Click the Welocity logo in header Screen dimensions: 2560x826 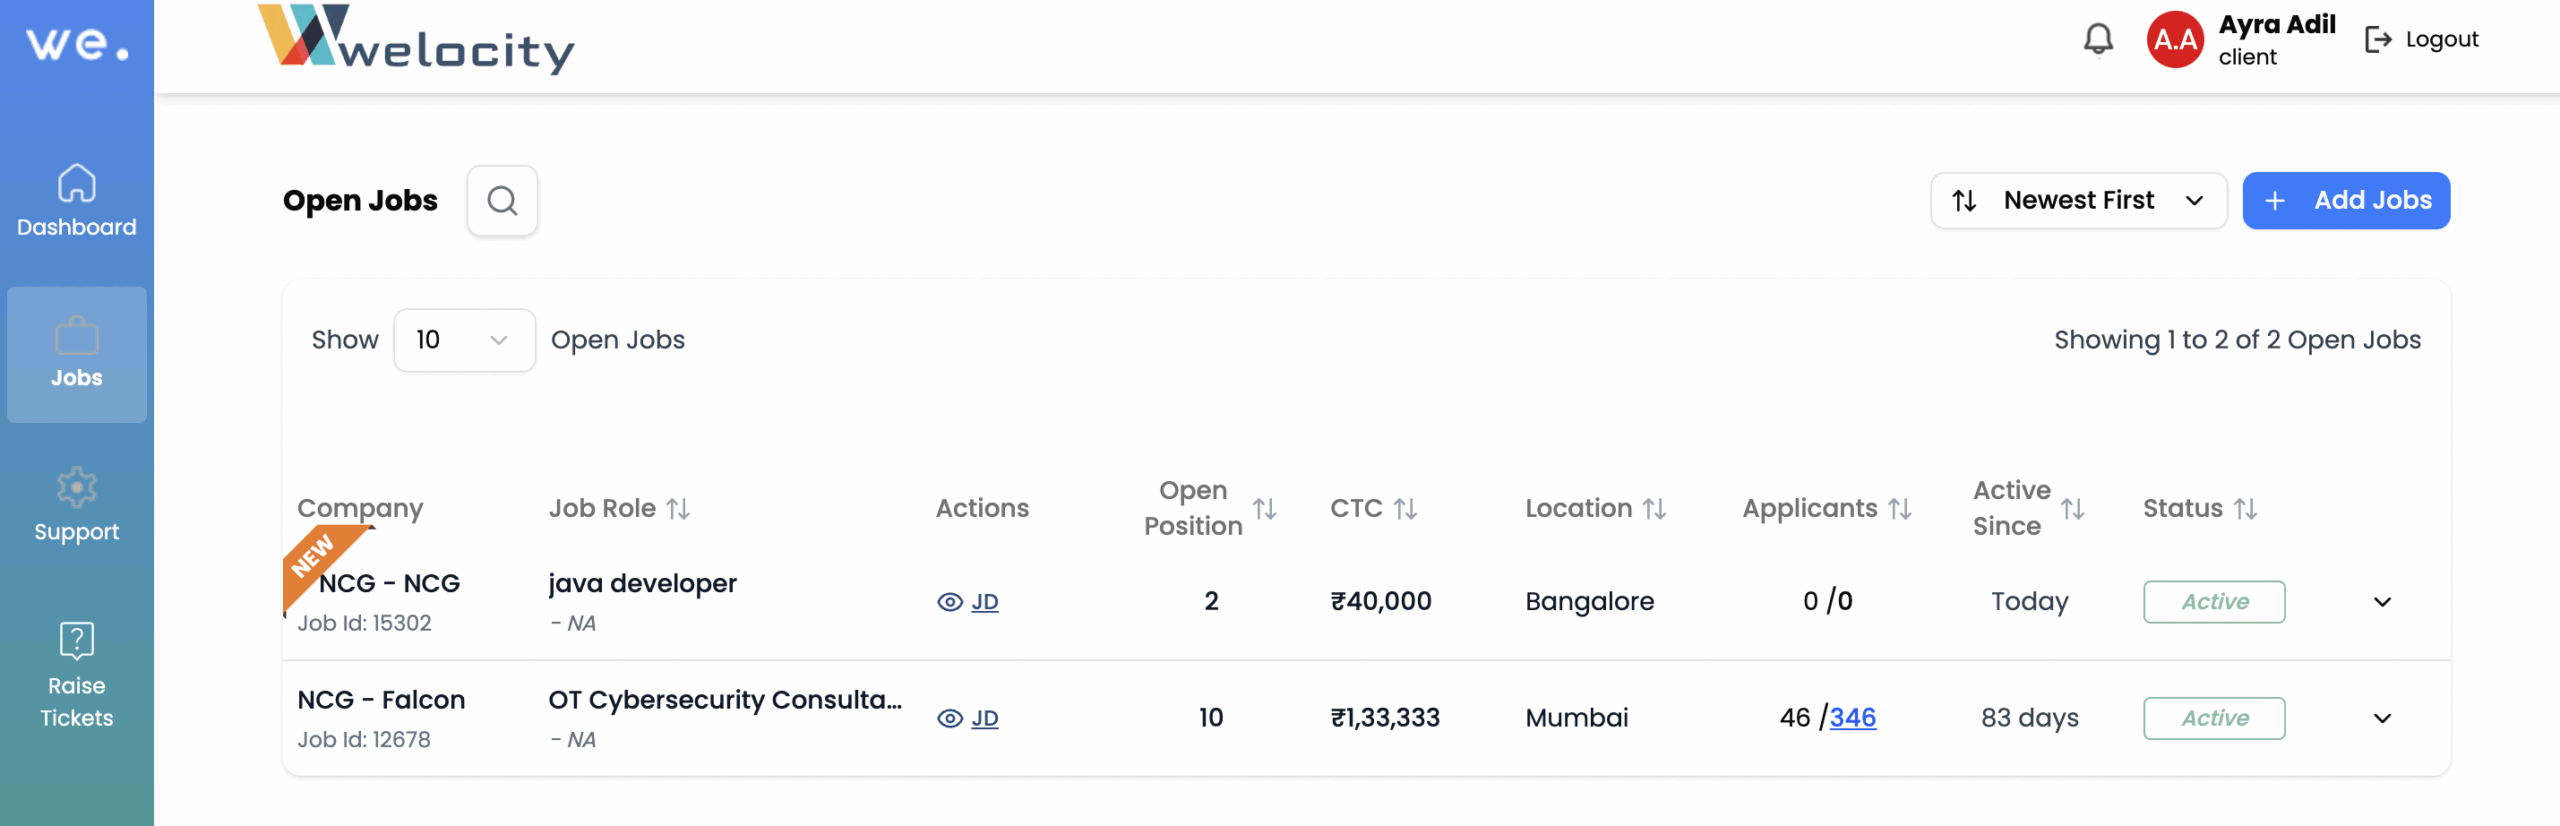(416, 40)
